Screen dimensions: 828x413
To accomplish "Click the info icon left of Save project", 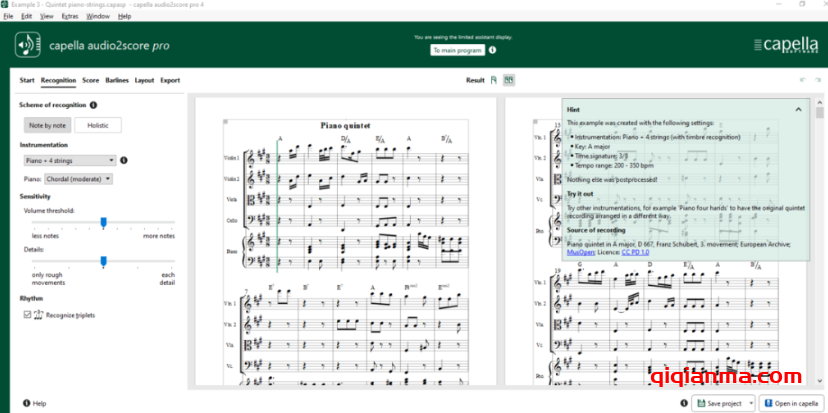I will pos(684,403).
